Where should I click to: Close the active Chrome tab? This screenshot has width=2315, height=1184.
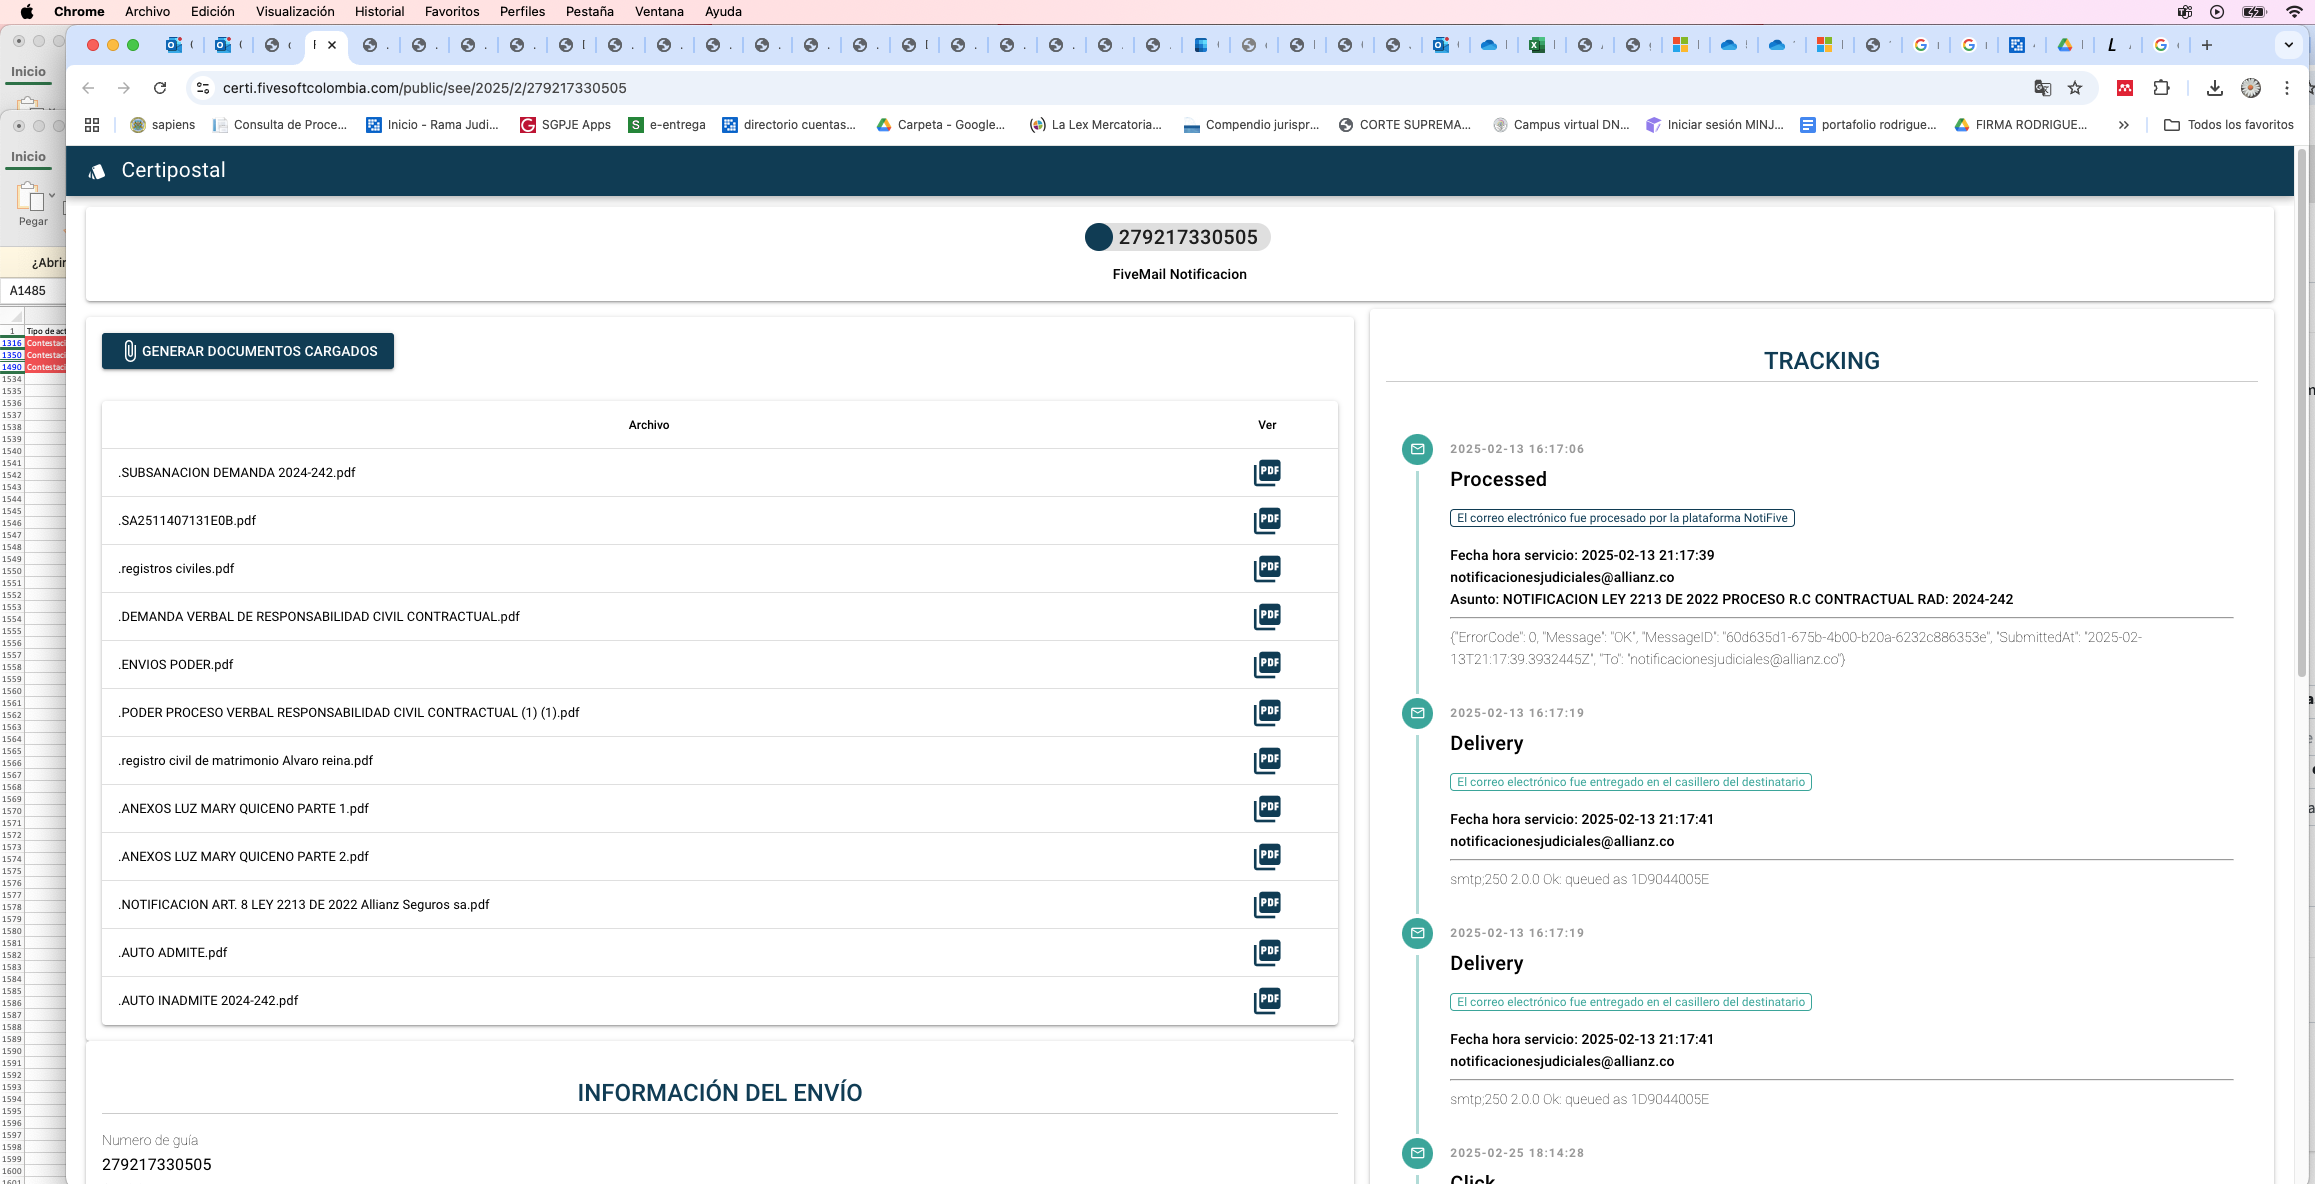332,45
